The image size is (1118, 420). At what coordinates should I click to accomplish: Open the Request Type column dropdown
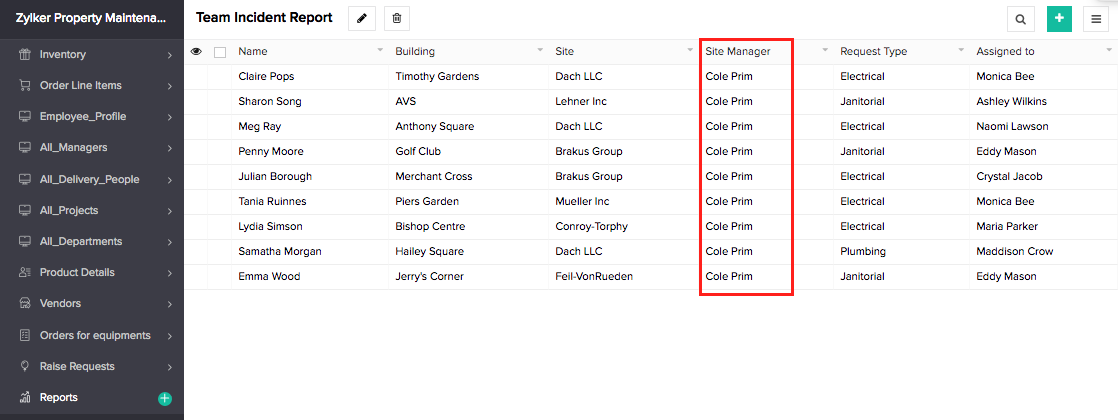pos(960,51)
